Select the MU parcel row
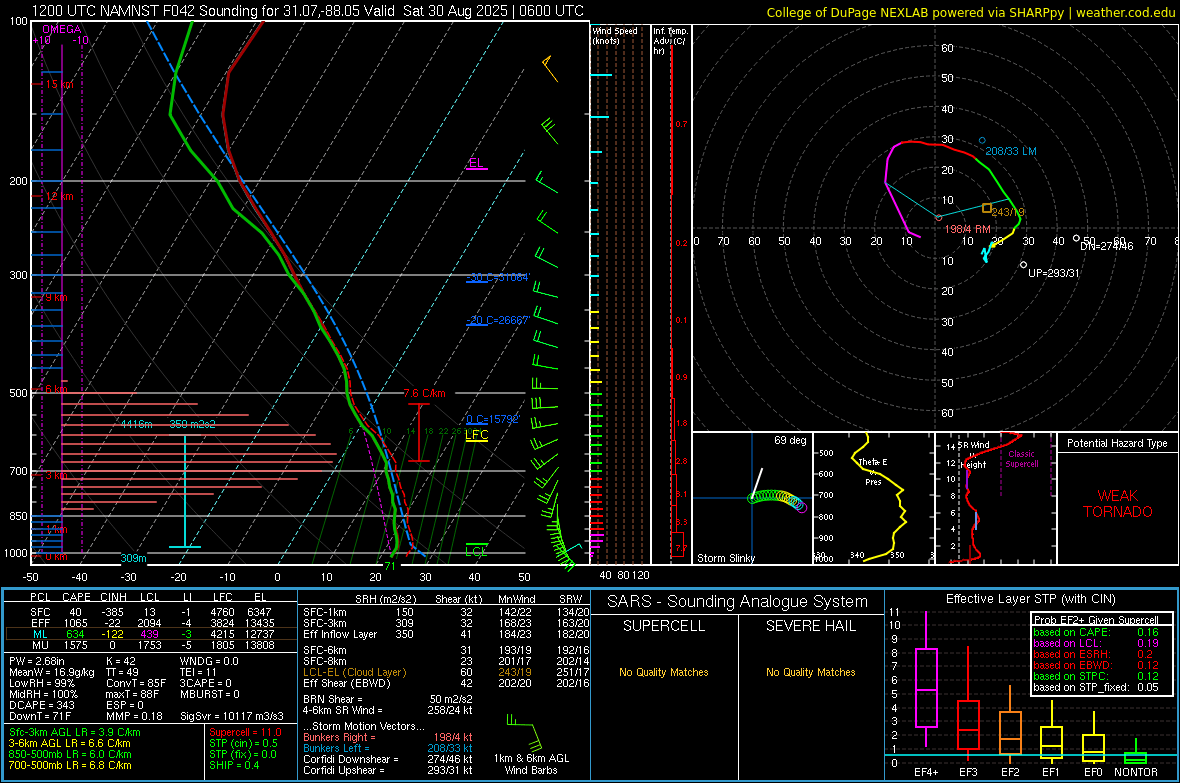 pyautogui.click(x=150, y=645)
